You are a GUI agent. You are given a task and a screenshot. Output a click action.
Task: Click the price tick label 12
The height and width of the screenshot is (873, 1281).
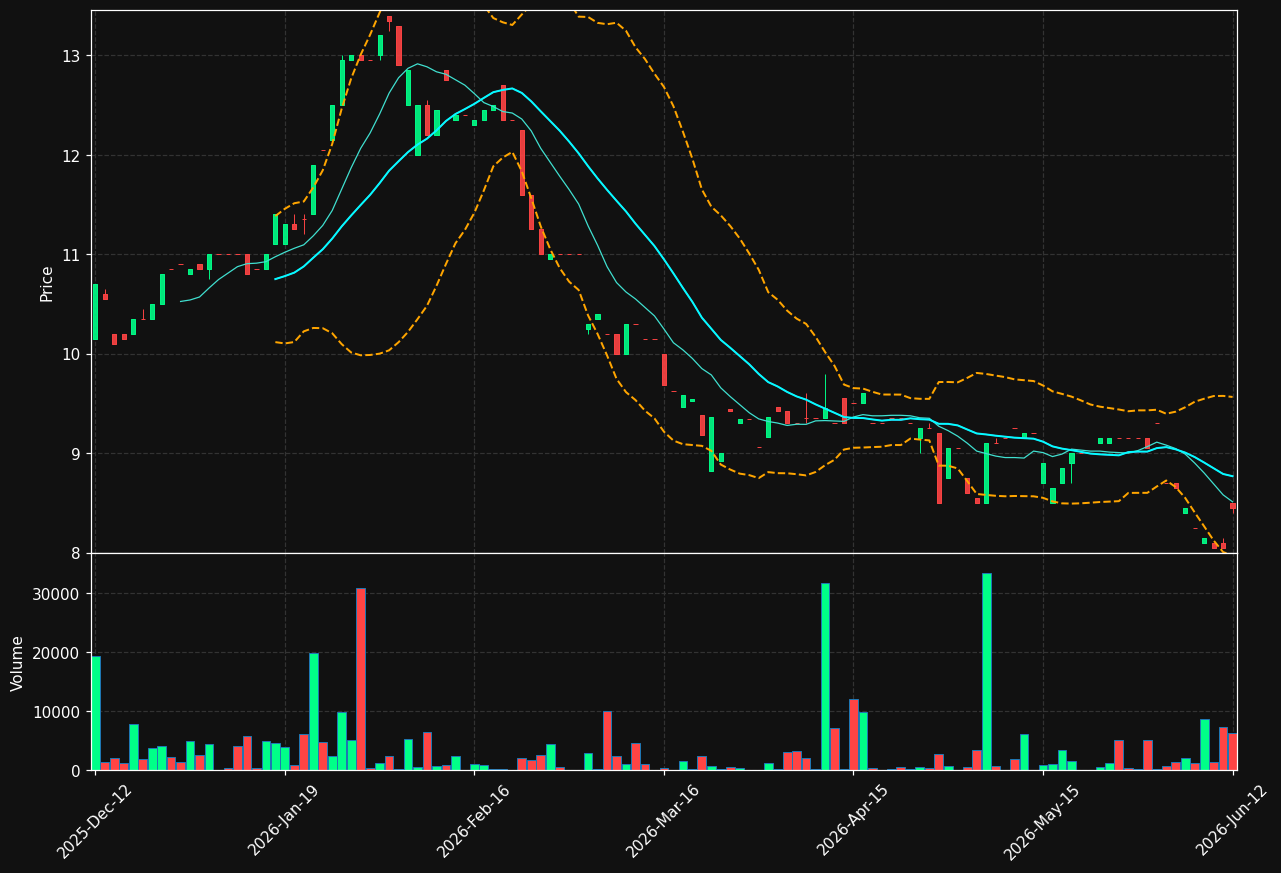(x=72, y=156)
